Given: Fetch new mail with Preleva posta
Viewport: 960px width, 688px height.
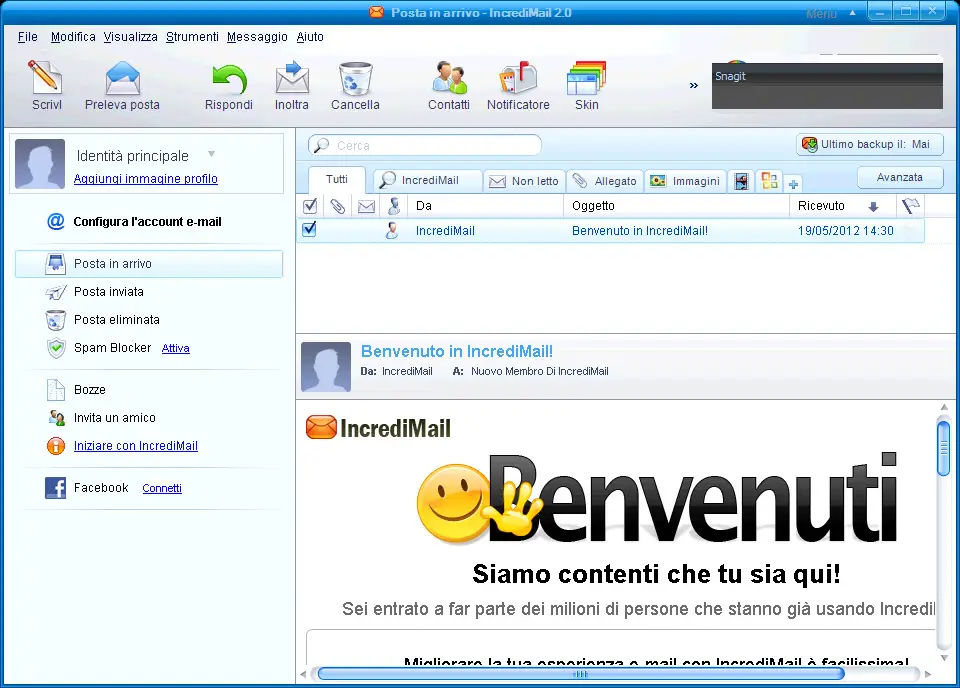Looking at the screenshot, I should [x=122, y=85].
